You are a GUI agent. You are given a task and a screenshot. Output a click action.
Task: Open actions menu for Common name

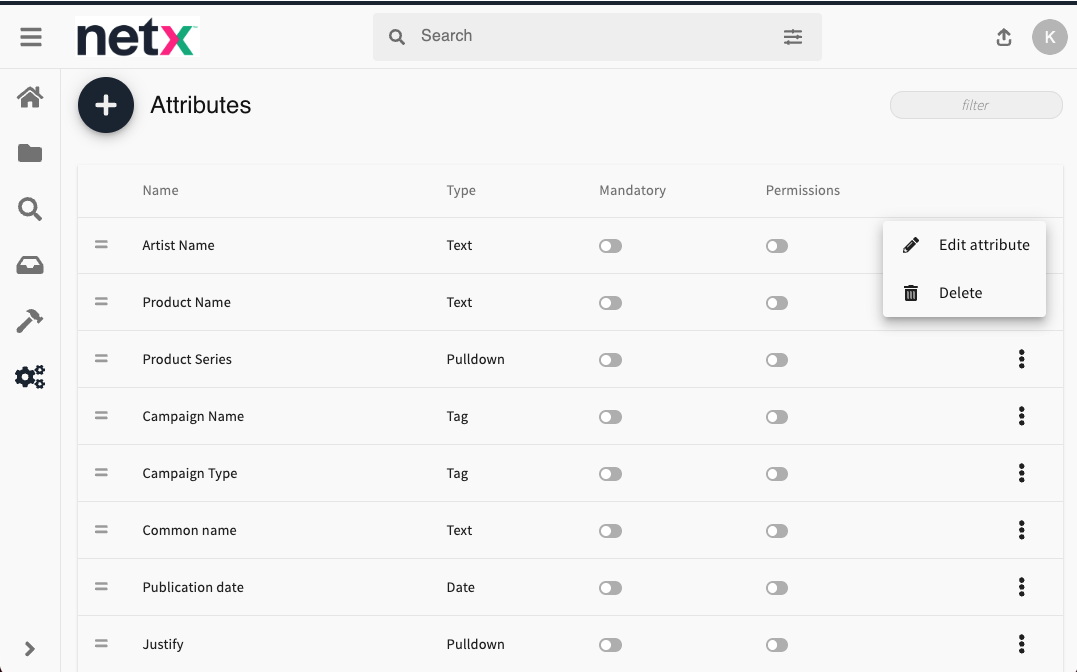pos(1021,530)
